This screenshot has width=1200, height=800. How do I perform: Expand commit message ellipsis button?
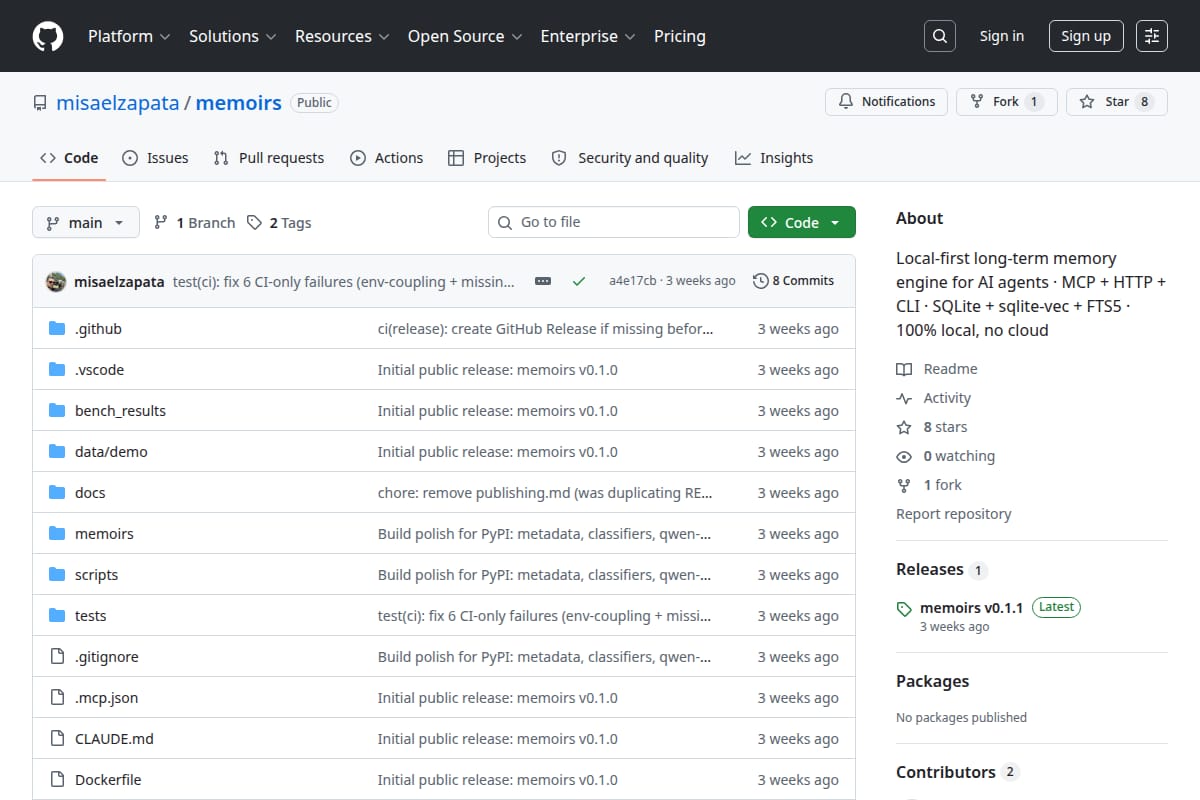(543, 281)
